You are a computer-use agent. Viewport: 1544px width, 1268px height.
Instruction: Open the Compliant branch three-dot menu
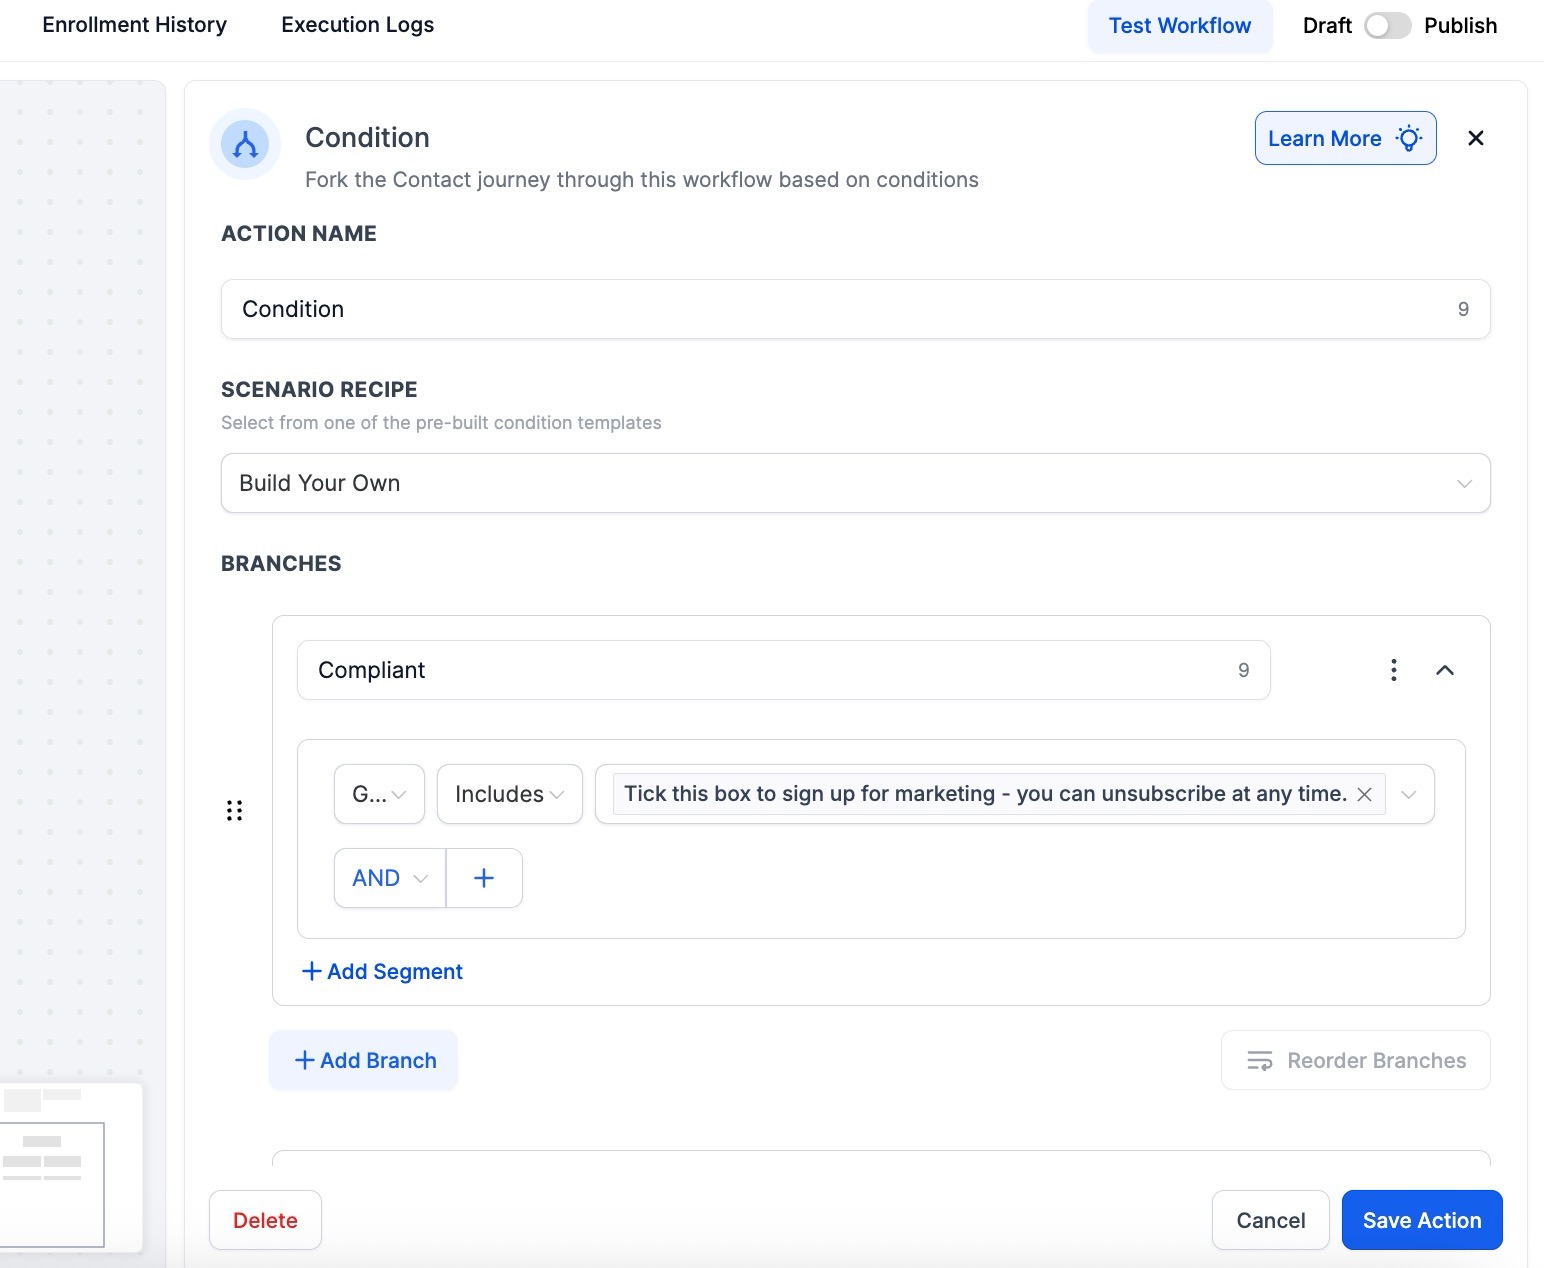pyautogui.click(x=1393, y=670)
